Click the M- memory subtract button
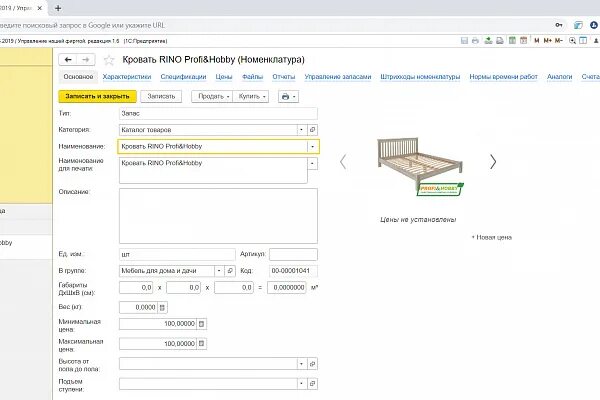600x400 pixels. pos(559,41)
